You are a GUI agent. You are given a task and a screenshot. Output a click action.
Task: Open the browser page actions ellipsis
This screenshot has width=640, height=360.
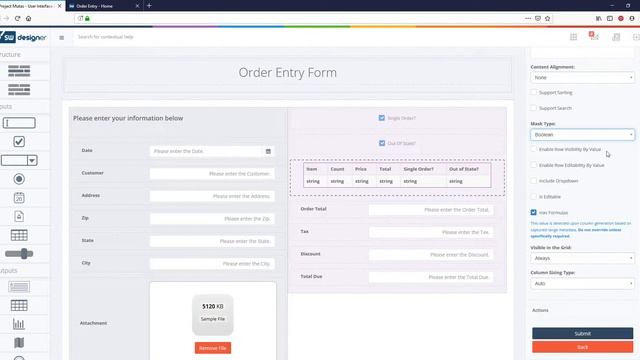(x=528, y=18)
